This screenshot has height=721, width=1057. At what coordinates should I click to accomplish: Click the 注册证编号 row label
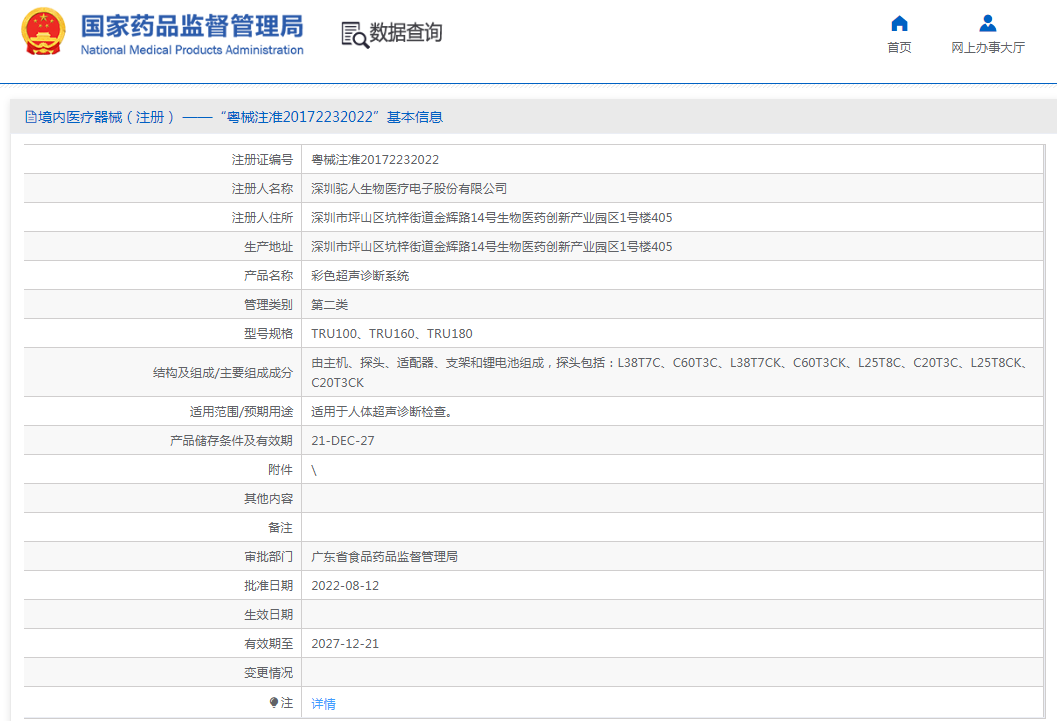point(262,160)
